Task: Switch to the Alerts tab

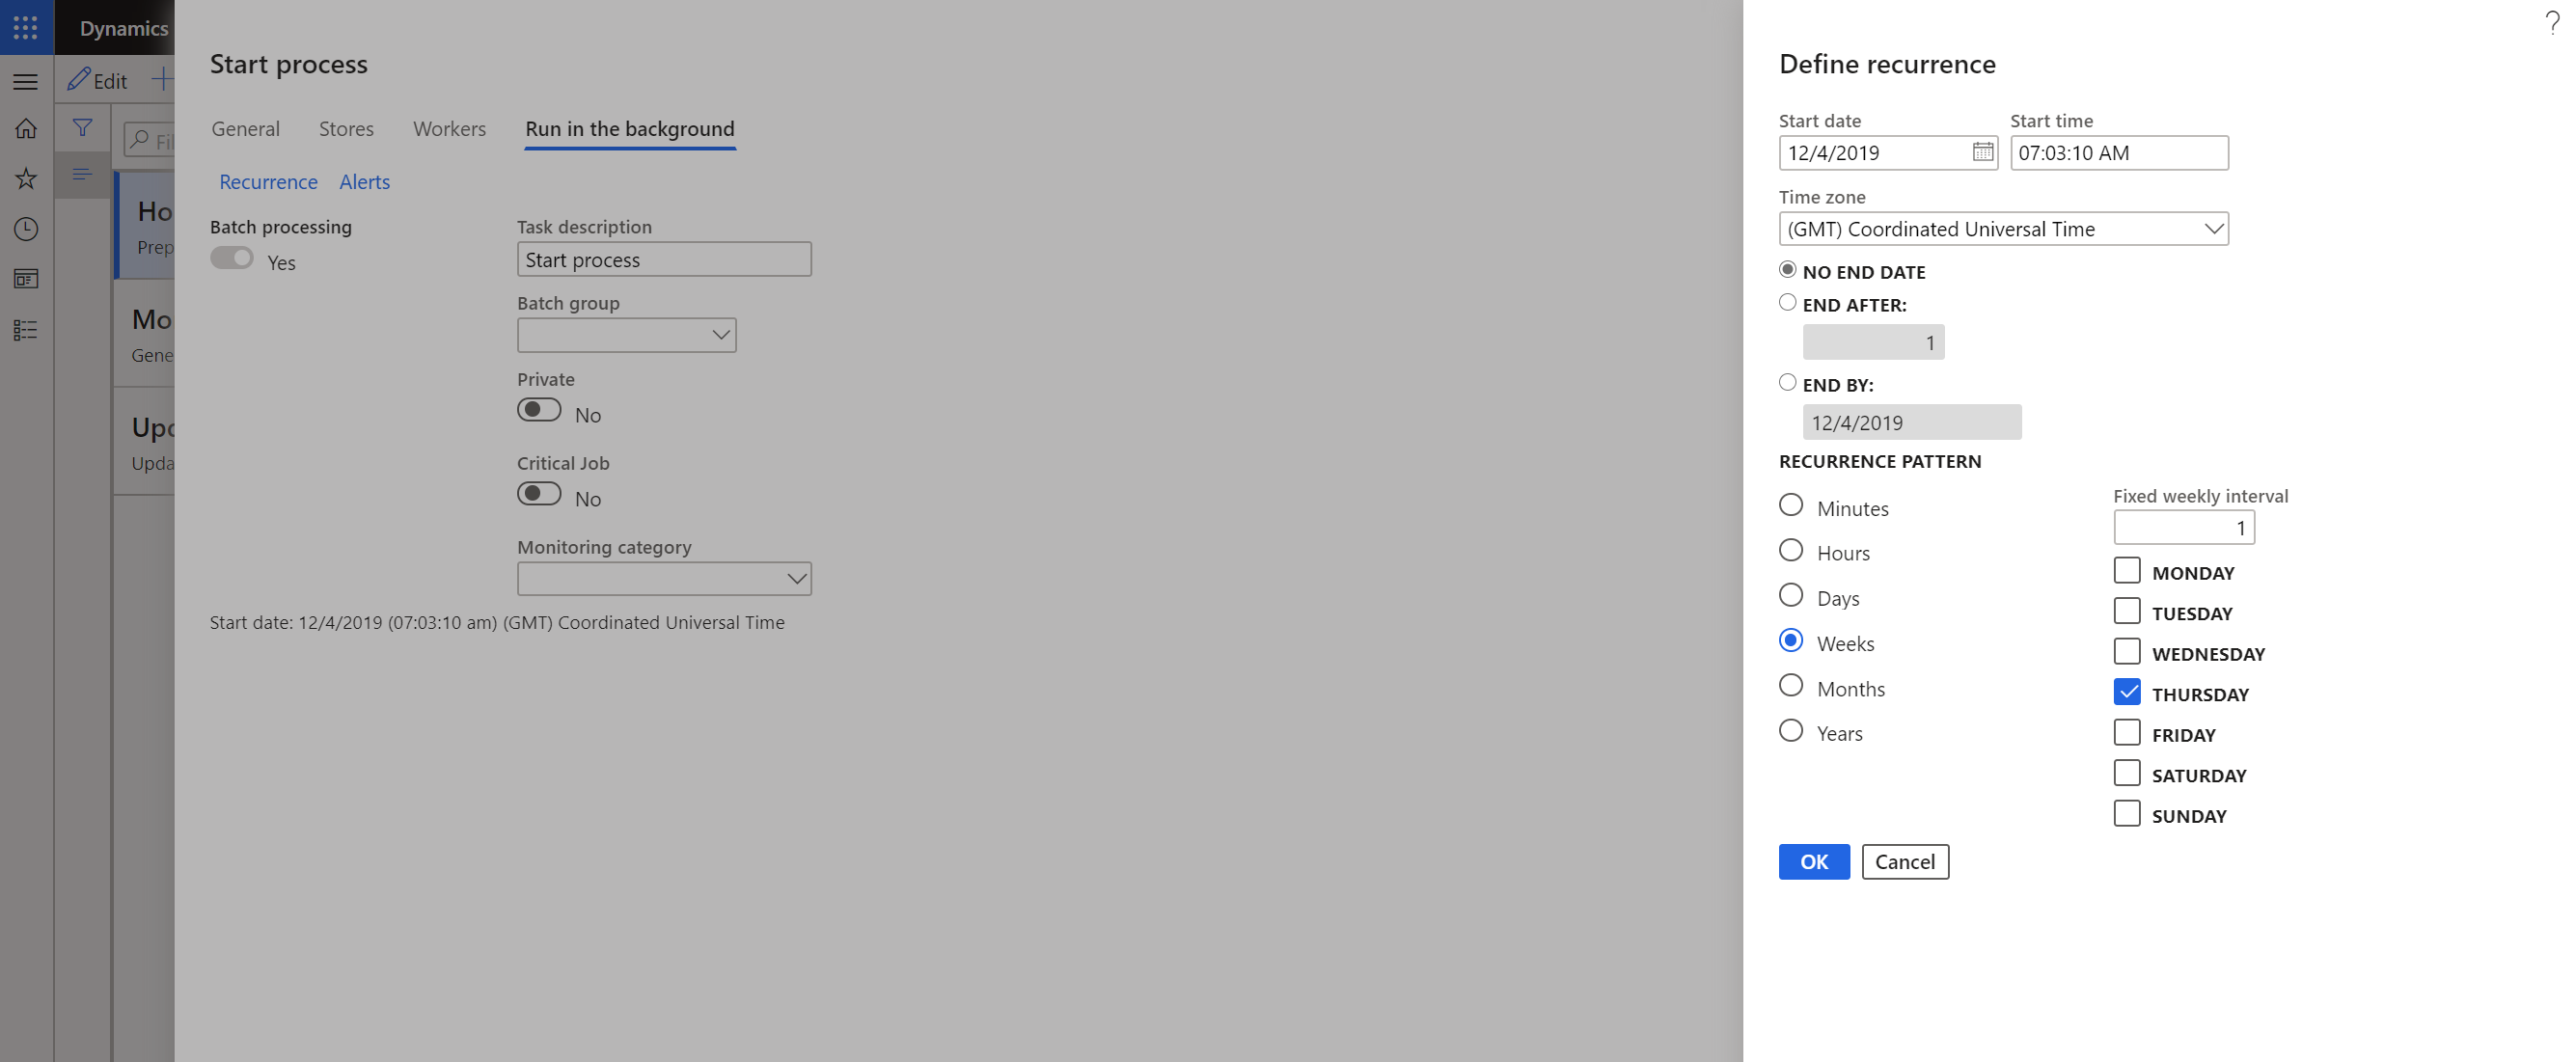Action: (365, 180)
